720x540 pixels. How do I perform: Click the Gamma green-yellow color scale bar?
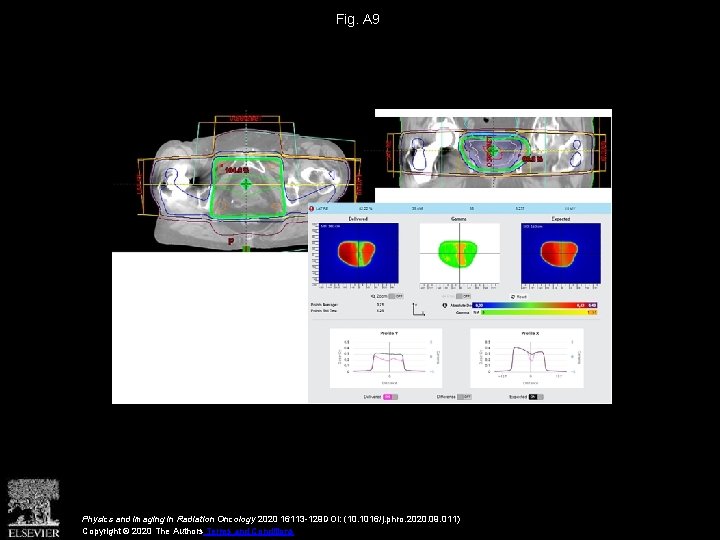539,312
